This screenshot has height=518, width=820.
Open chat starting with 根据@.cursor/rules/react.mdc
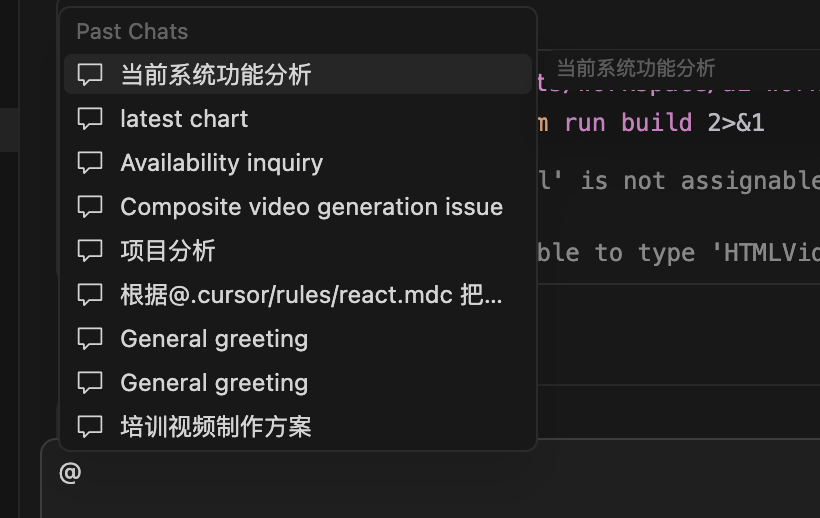click(311, 295)
